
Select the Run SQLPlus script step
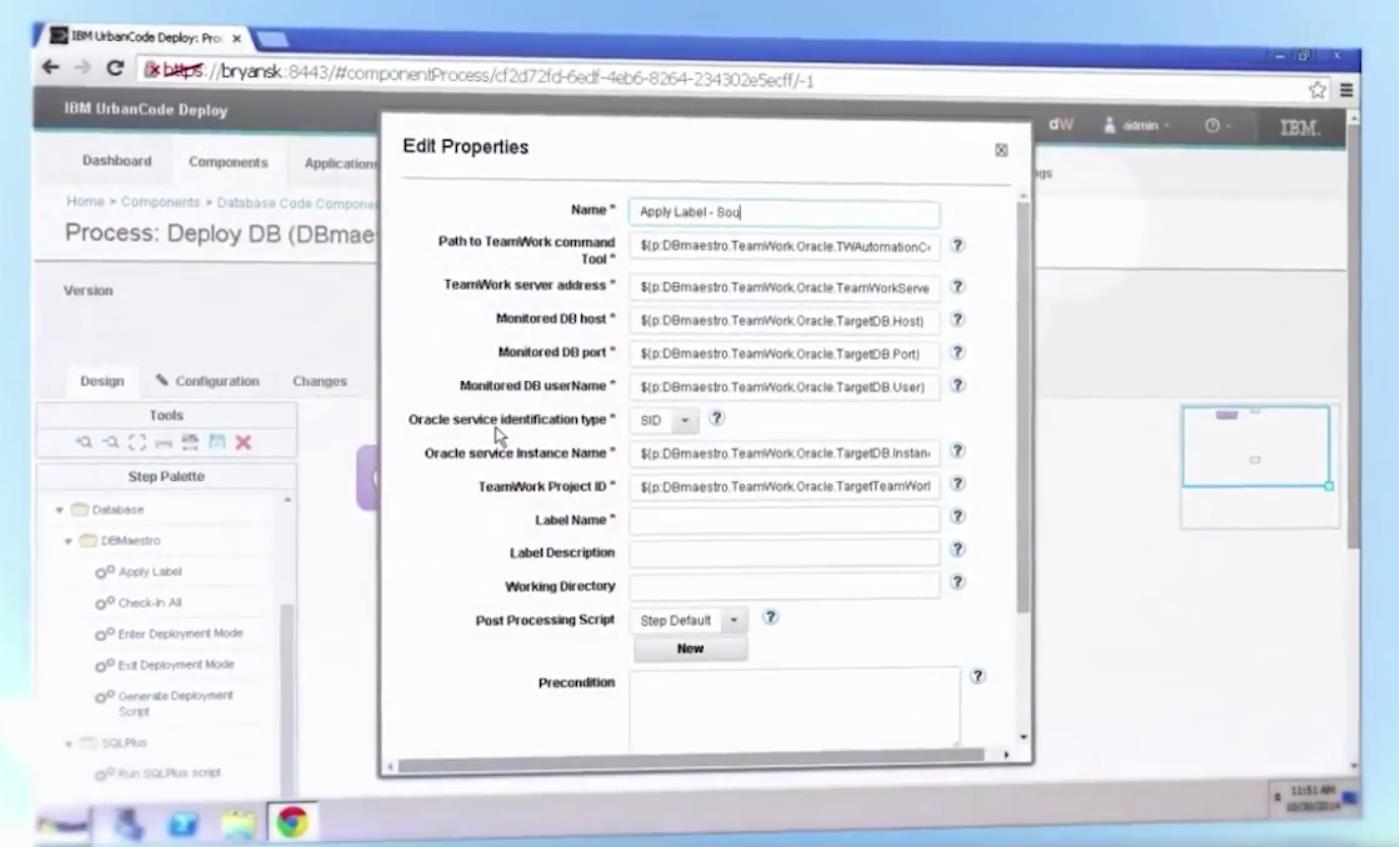click(x=159, y=773)
